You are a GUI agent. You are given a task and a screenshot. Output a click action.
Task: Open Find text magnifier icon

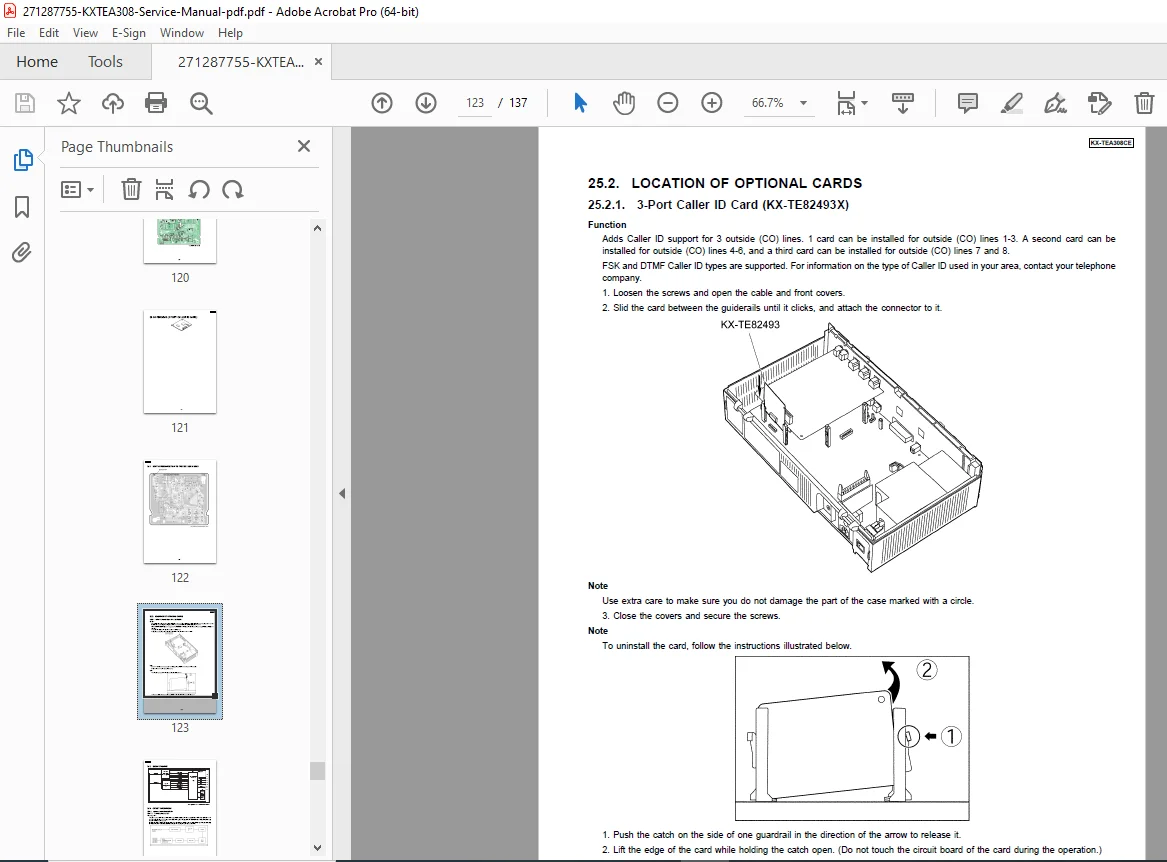coord(201,103)
